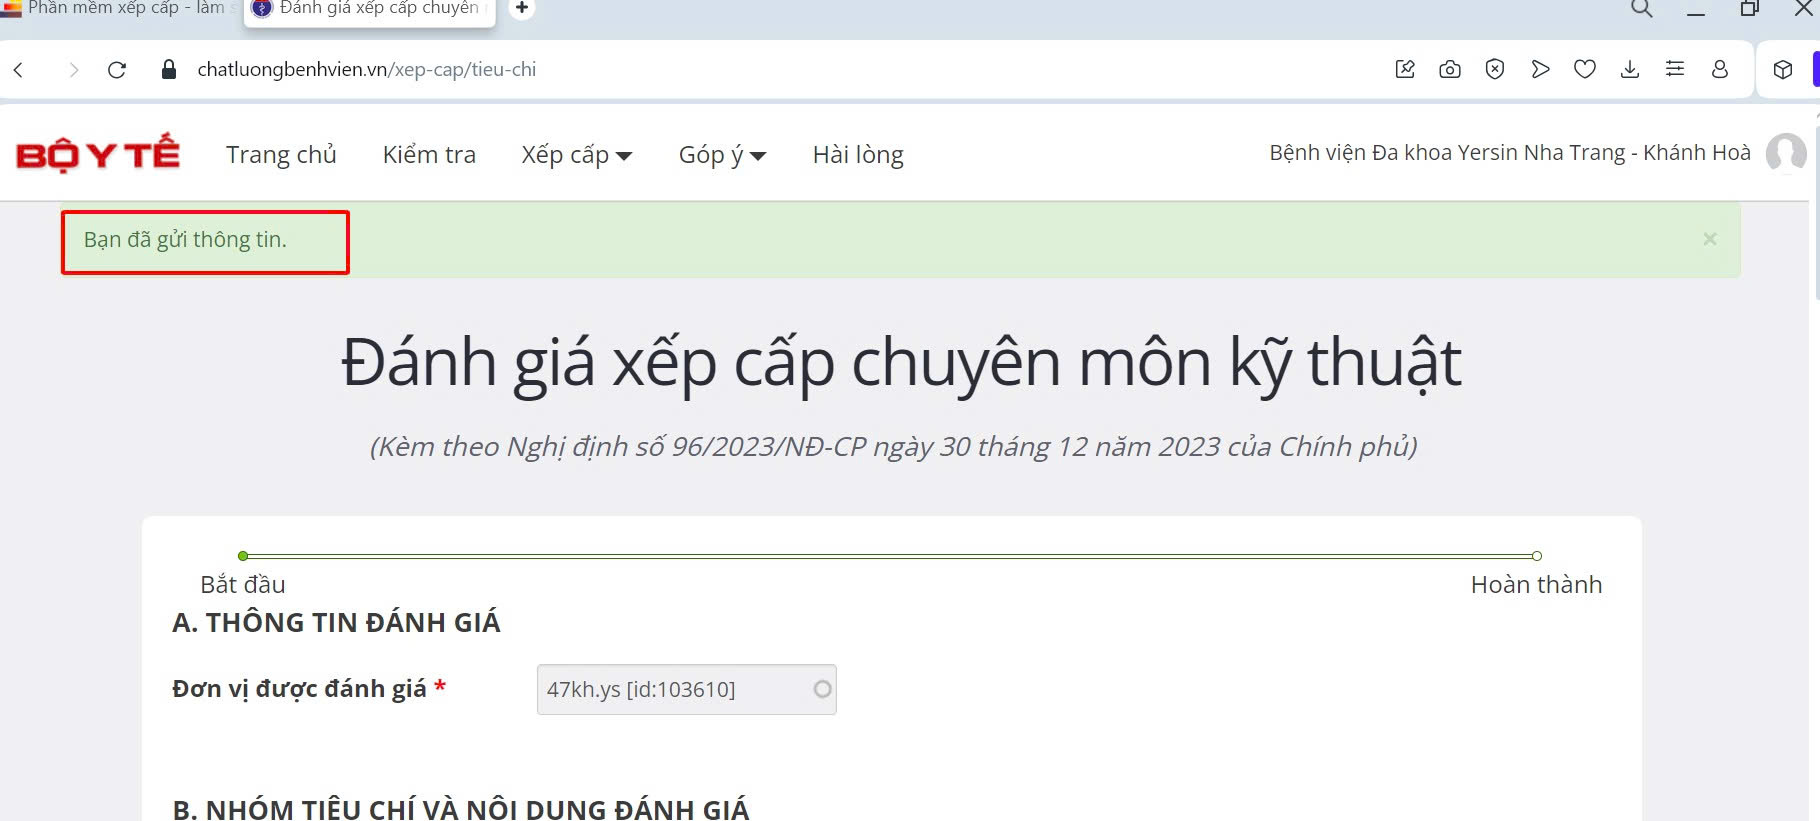
Task: Click the pinboard edit icon
Action: (x=1405, y=69)
